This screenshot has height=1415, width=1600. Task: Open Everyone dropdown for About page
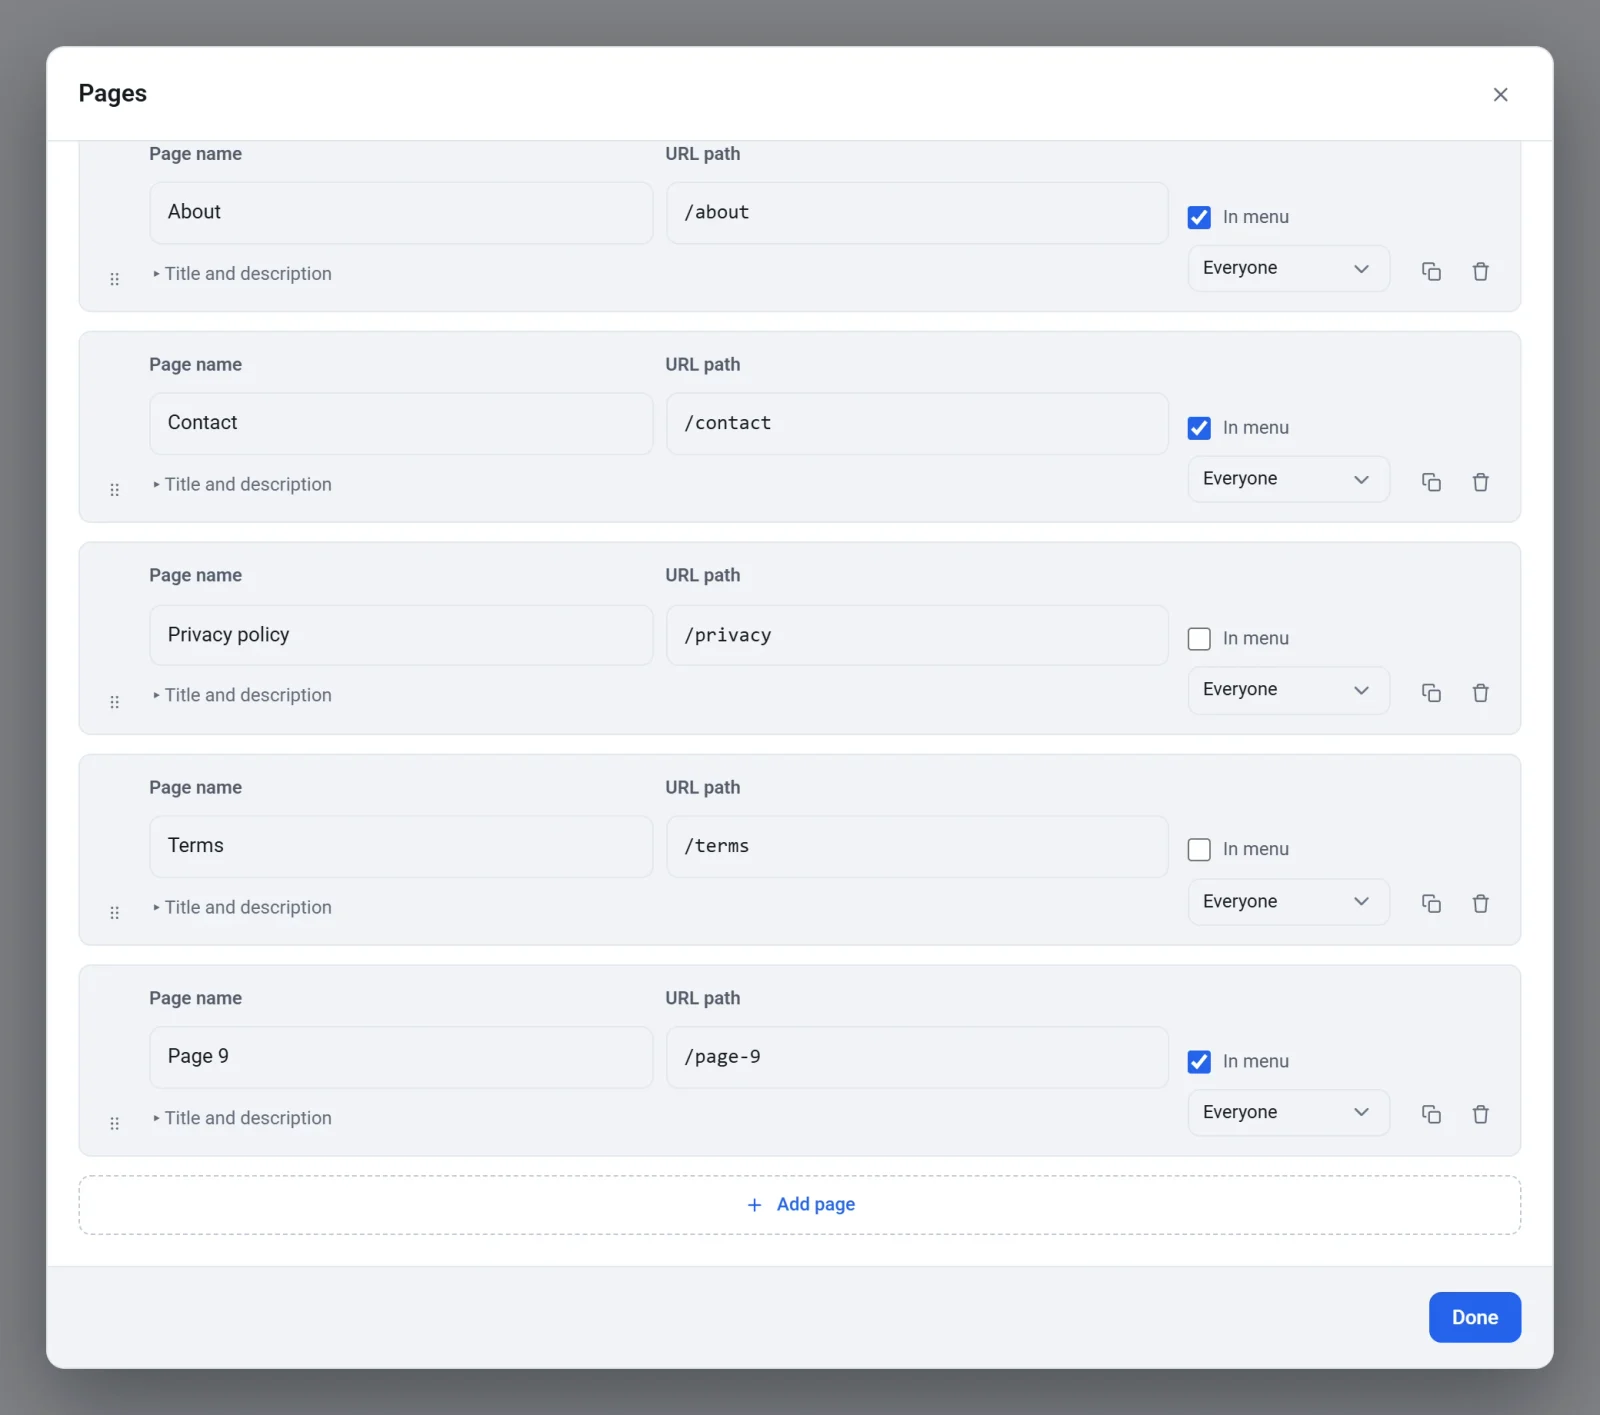tap(1288, 268)
